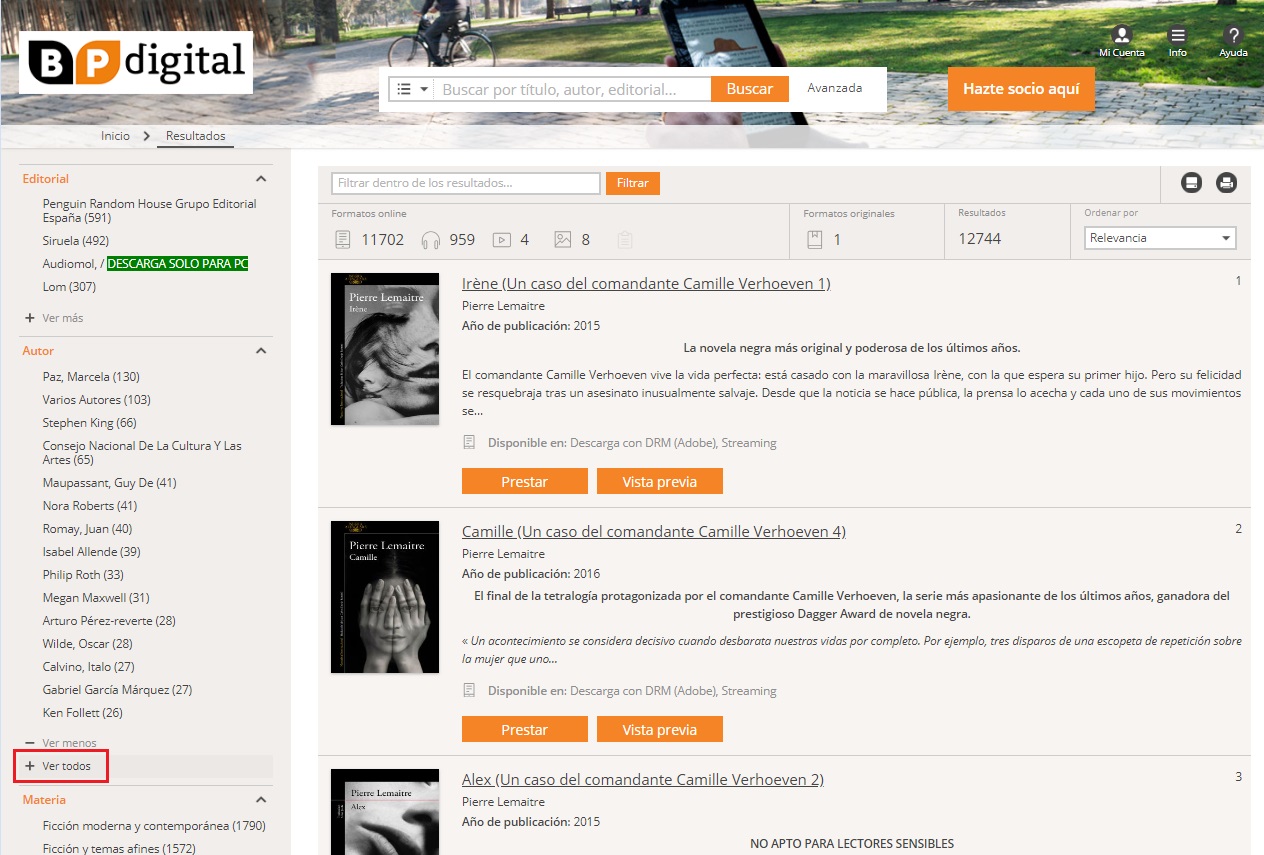The image size is (1264, 855).
Task: Click Irène book cover thumbnail
Action: coord(385,349)
